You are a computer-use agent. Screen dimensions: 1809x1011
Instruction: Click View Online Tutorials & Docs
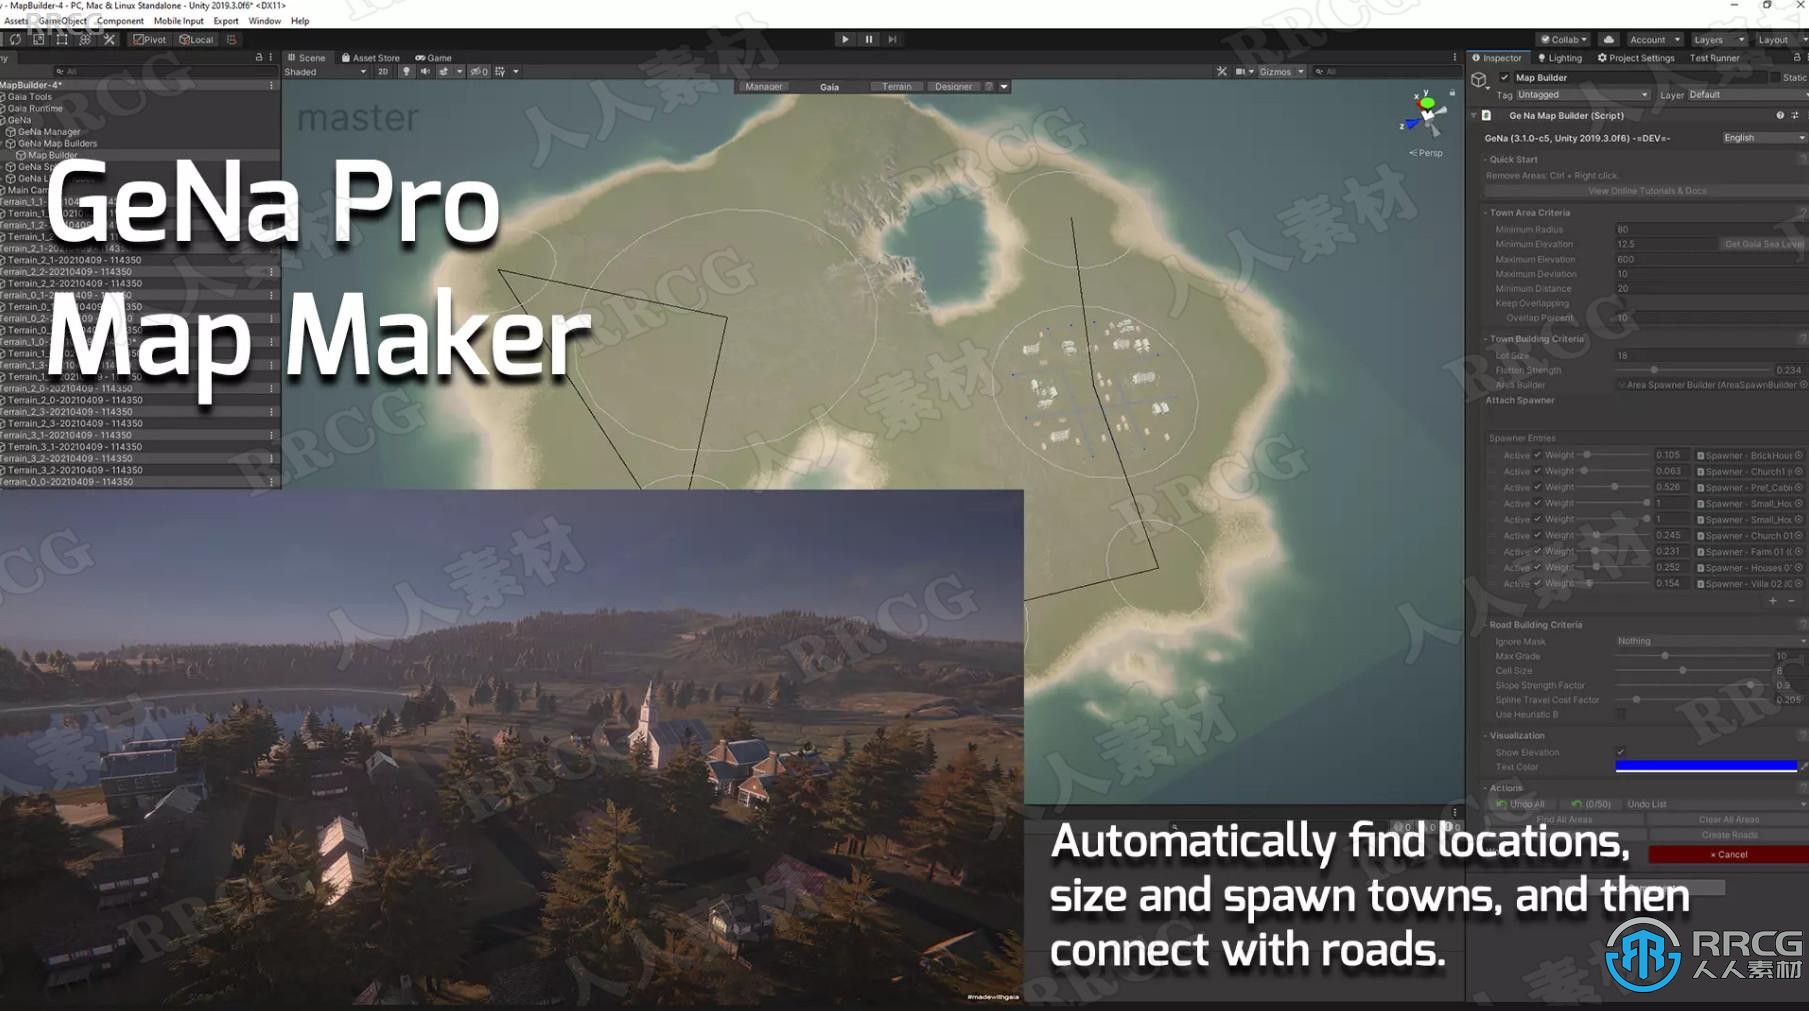1646,191
